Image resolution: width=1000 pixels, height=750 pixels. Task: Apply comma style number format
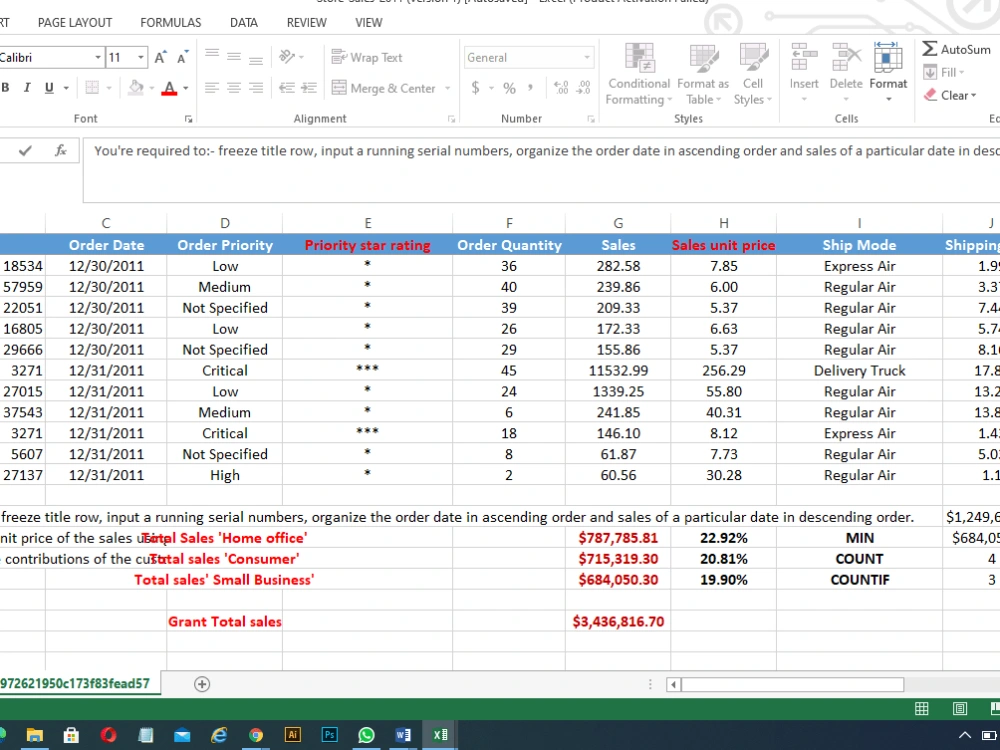530,88
